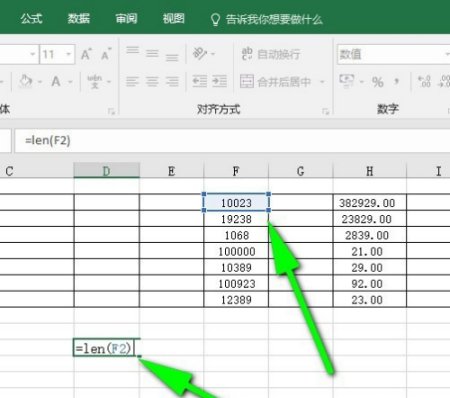Click the accounting number format icon

point(347,81)
